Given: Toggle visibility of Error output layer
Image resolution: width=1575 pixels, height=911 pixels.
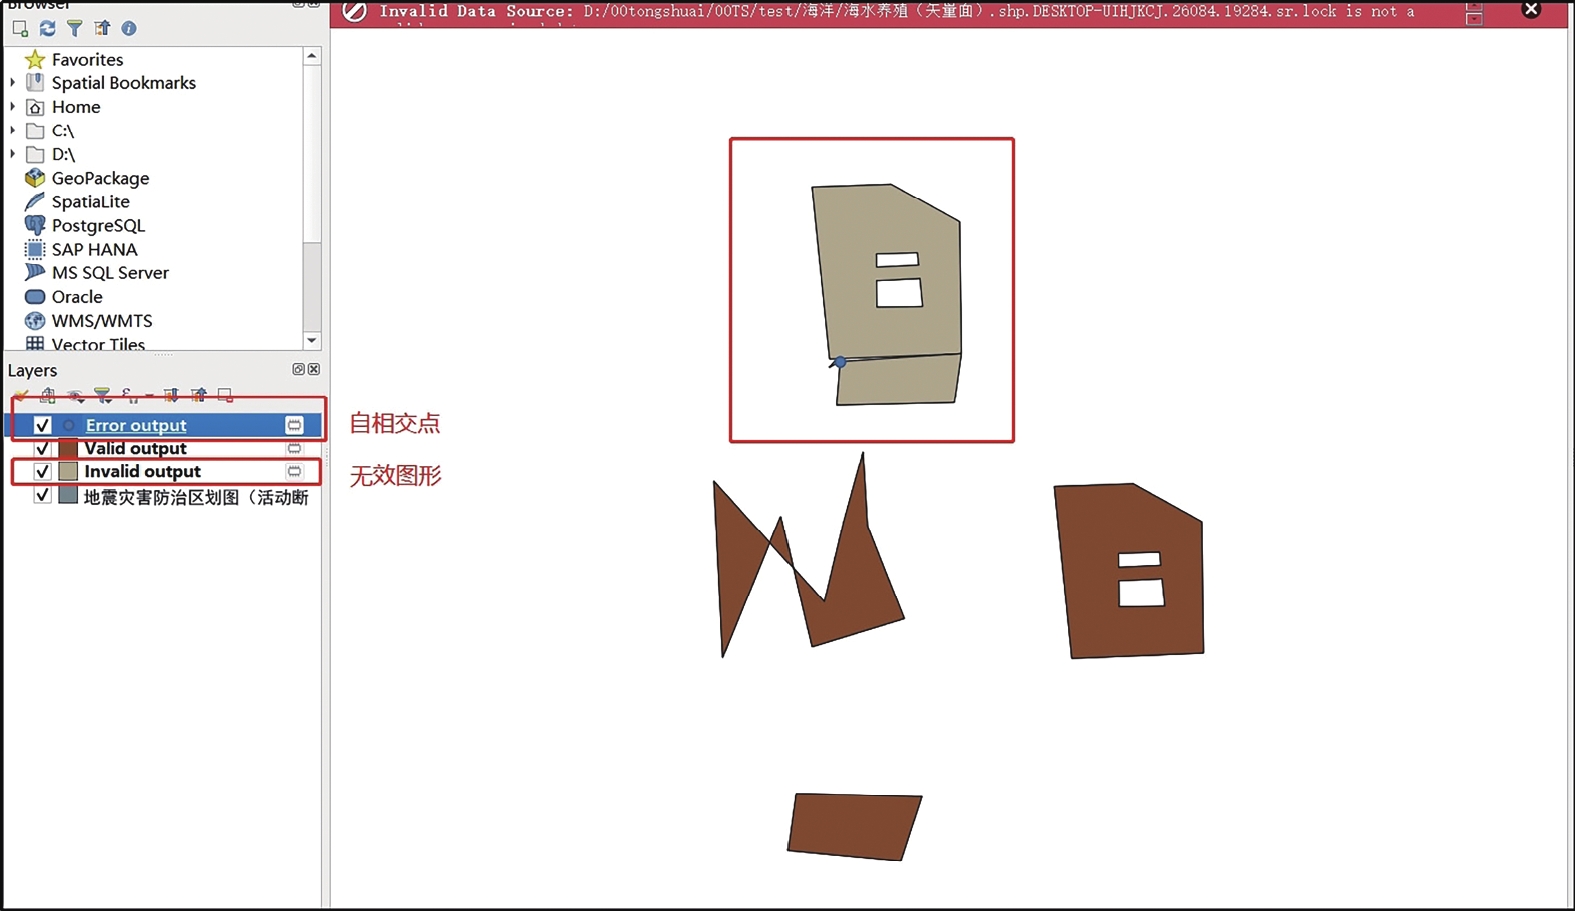Looking at the screenshot, I should [x=42, y=425].
